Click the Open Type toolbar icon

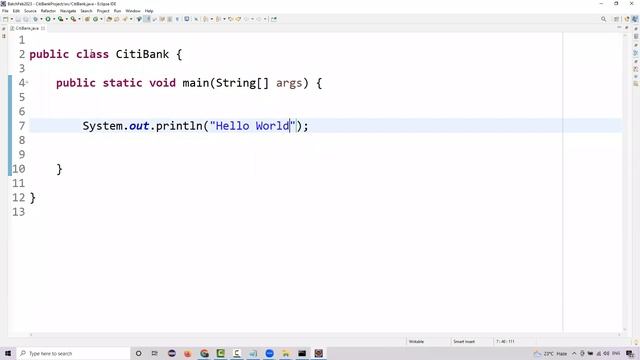(109, 19)
